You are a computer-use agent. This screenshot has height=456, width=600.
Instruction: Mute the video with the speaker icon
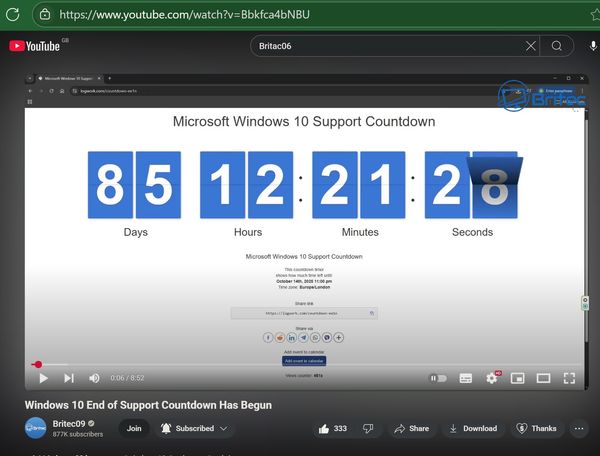click(x=94, y=378)
